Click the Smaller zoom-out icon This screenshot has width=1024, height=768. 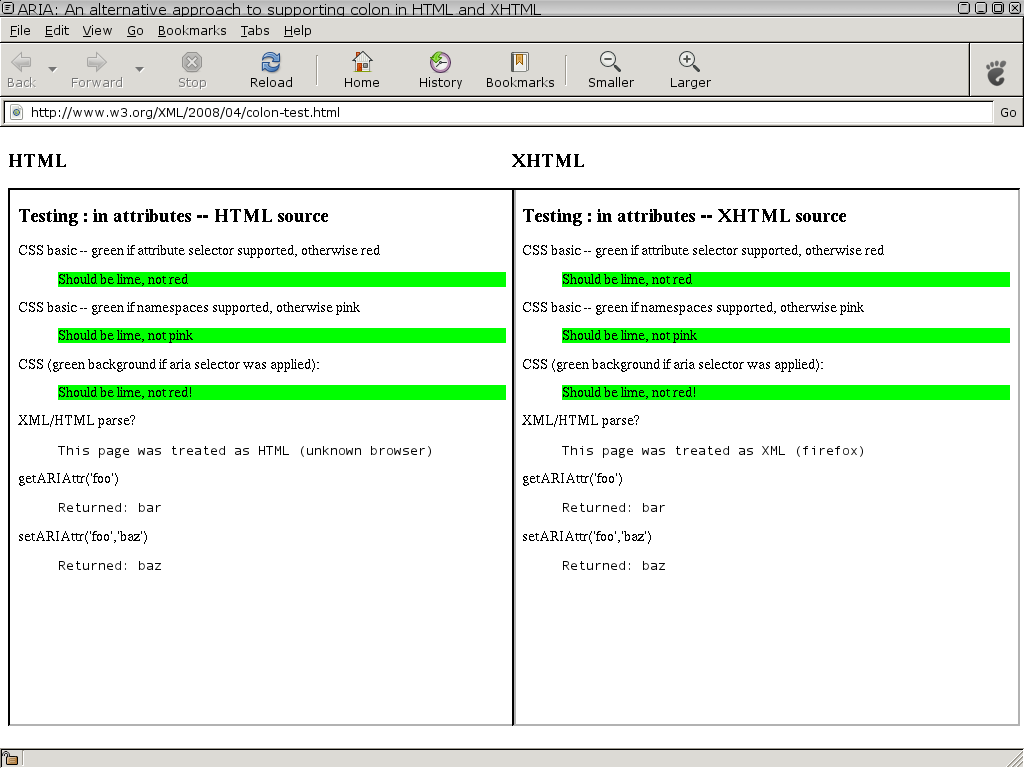point(611,62)
